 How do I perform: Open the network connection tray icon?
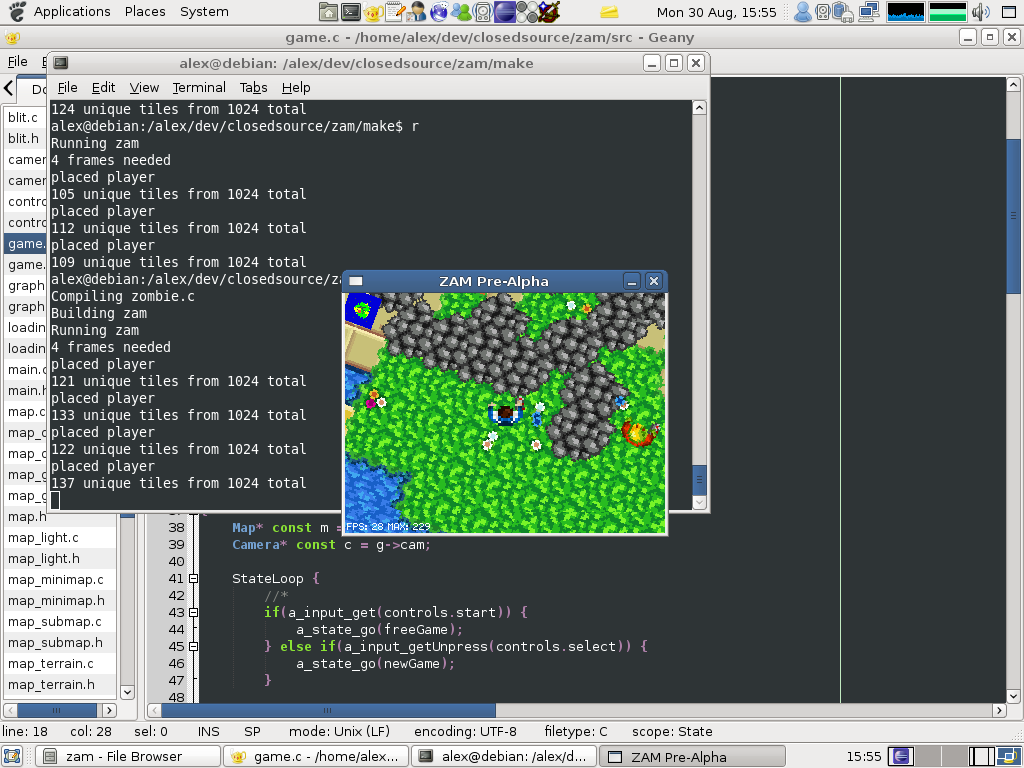869,12
